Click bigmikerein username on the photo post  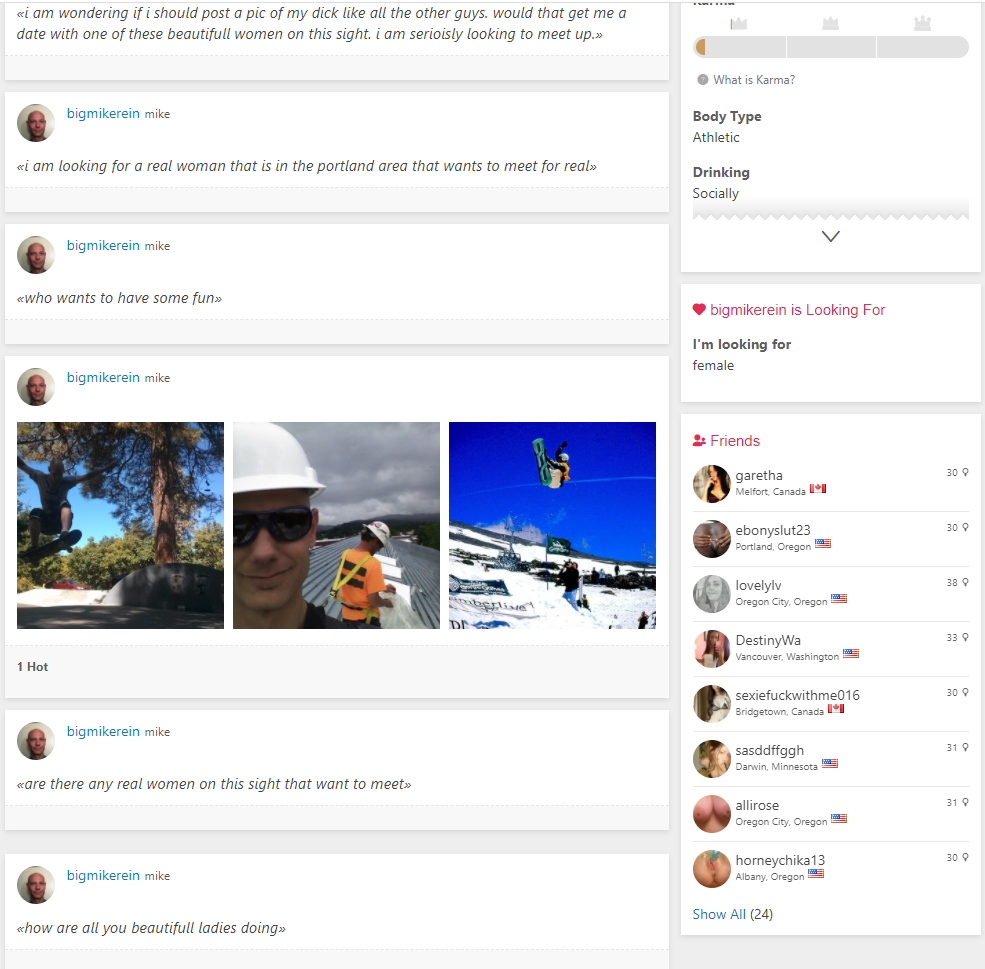[x=103, y=377]
